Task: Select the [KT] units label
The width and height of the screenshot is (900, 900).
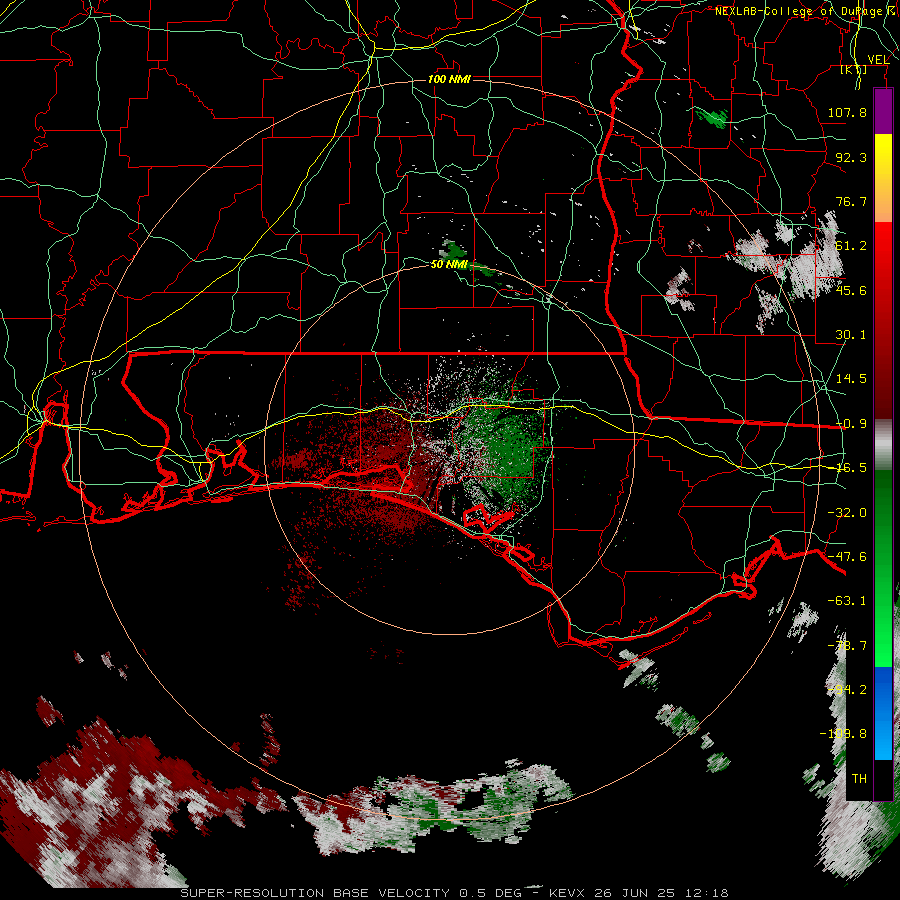Action: [854, 70]
